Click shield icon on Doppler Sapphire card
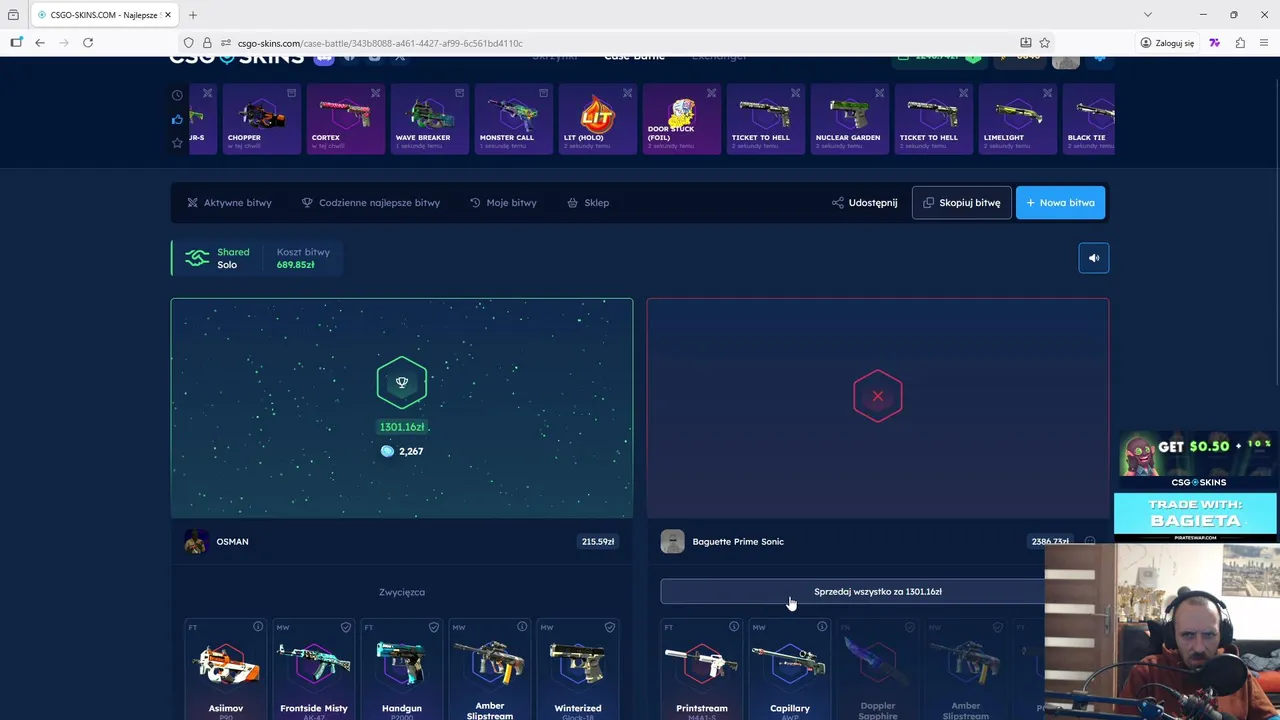Image resolution: width=1280 pixels, height=720 pixels. tap(910, 627)
